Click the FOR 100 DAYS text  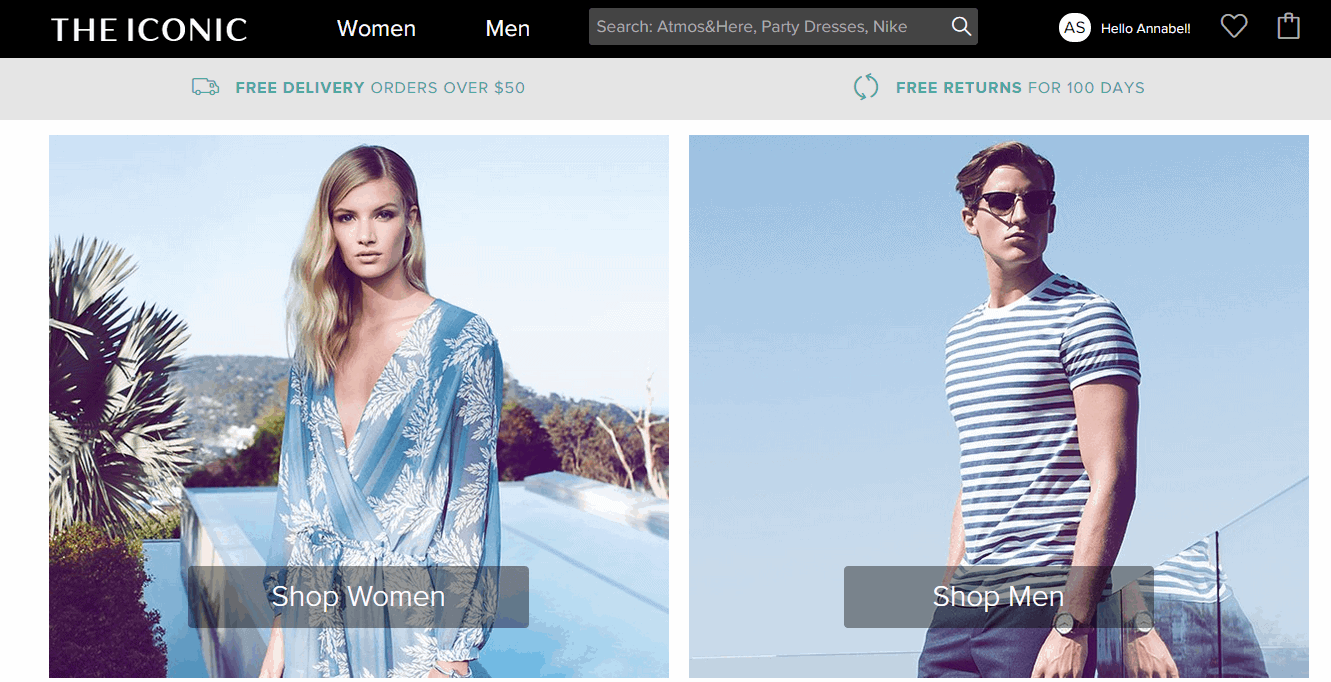(1086, 88)
